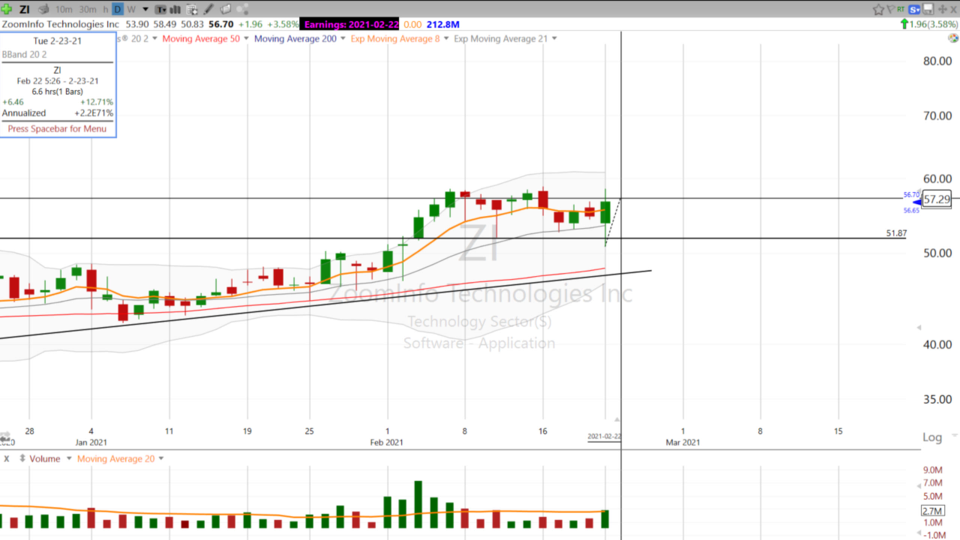Viewport: 960px width, 540px height.
Task: Click the volume pane resize arrows icon
Action: coord(22,459)
